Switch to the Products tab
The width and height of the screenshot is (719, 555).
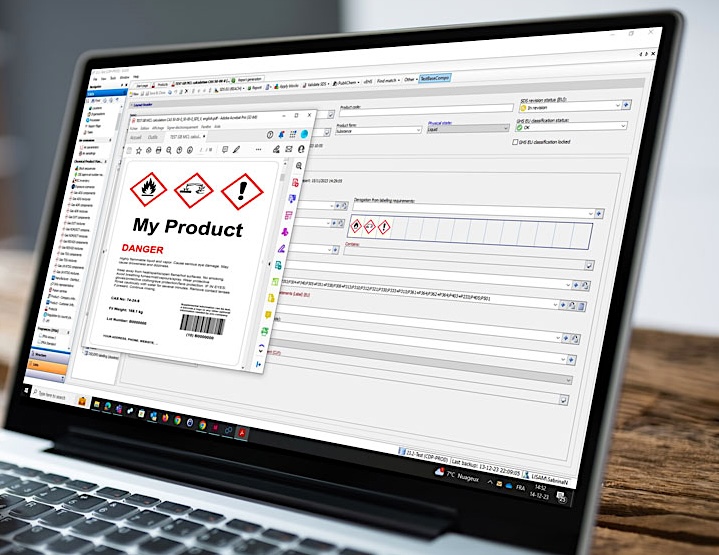click(x=160, y=85)
